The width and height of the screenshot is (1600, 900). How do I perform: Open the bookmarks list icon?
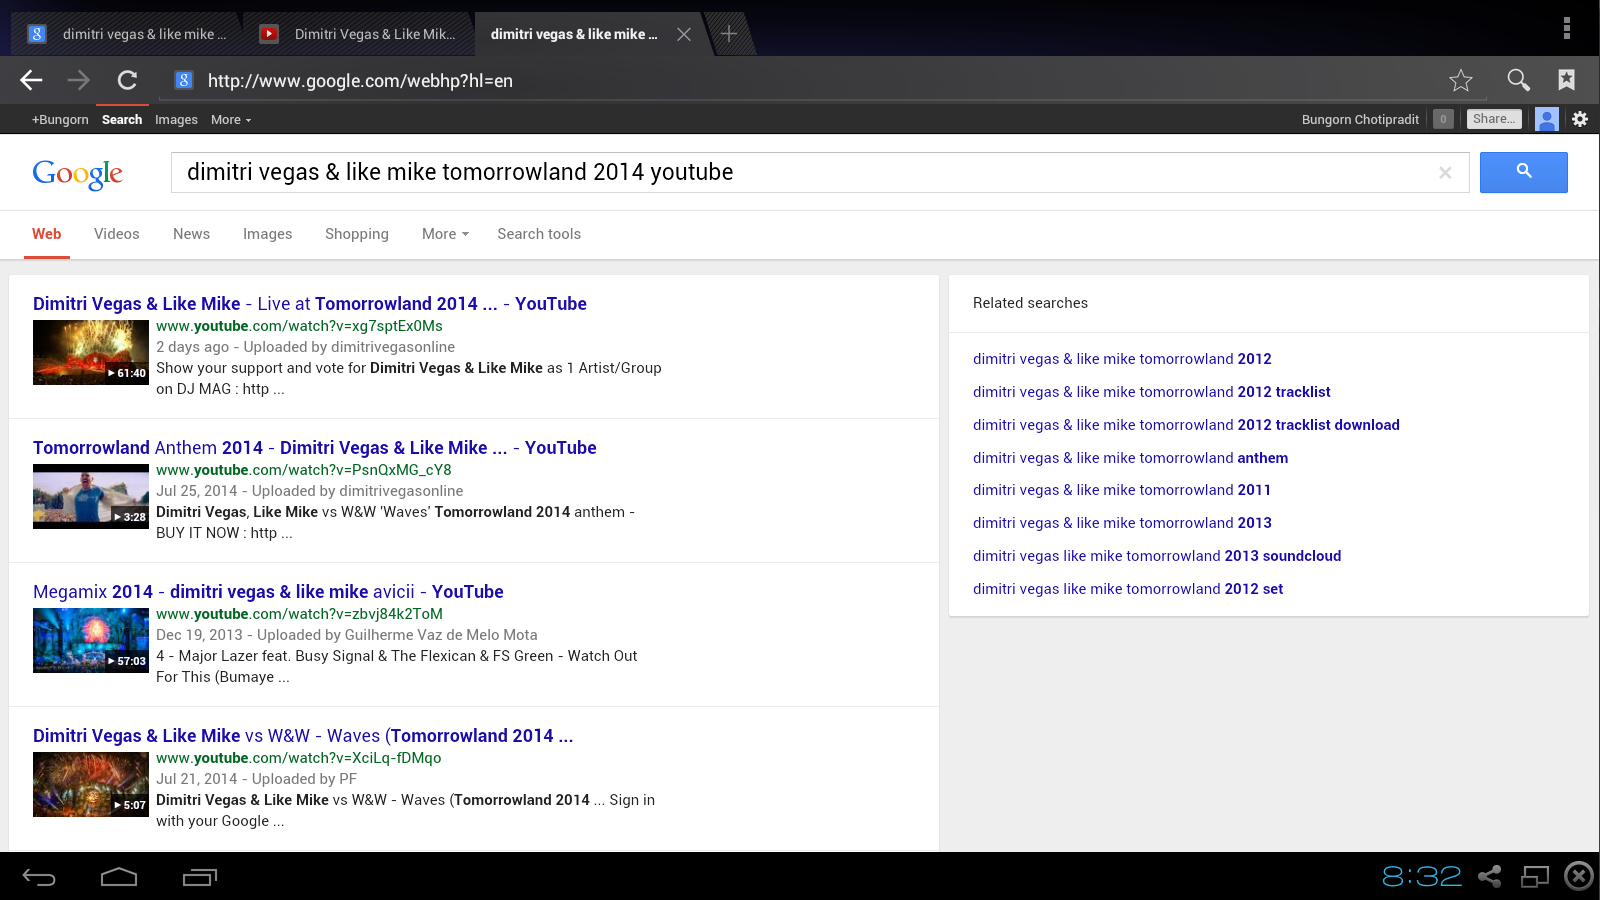tap(1566, 80)
